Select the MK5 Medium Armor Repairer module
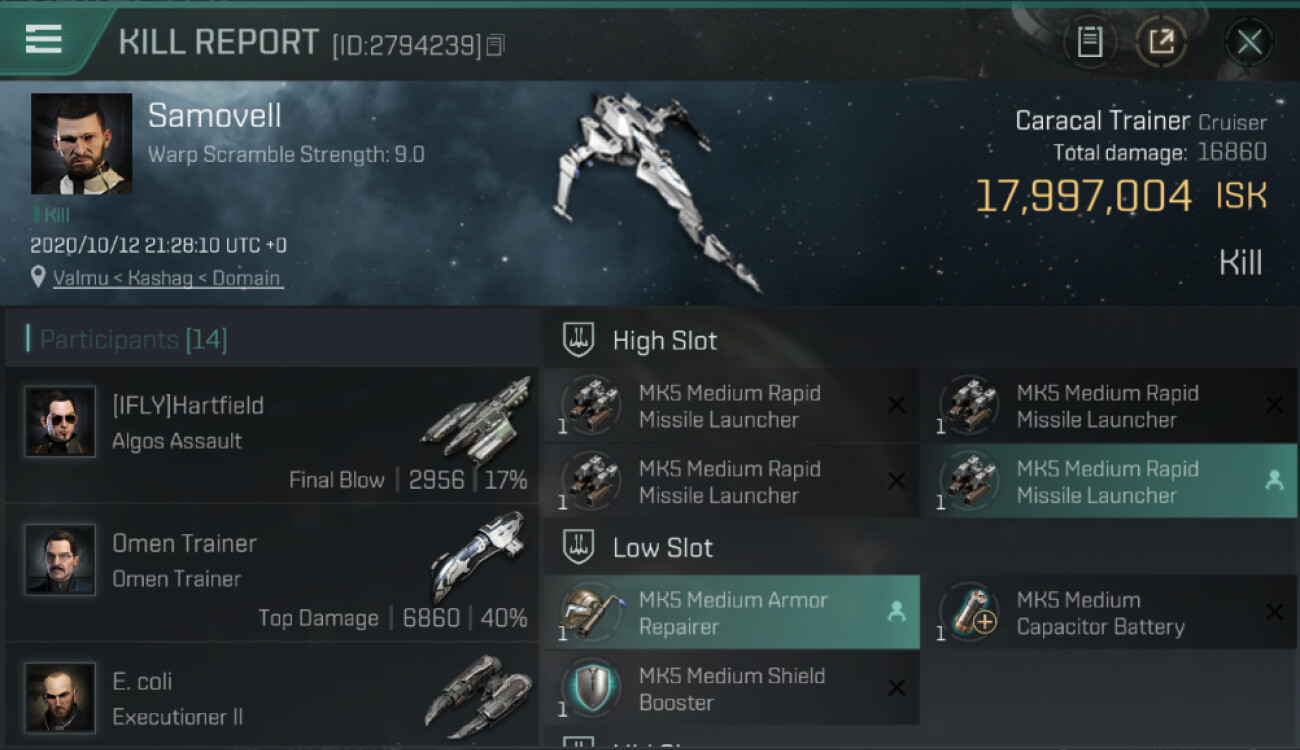The image size is (1300, 750). [x=732, y=612]
